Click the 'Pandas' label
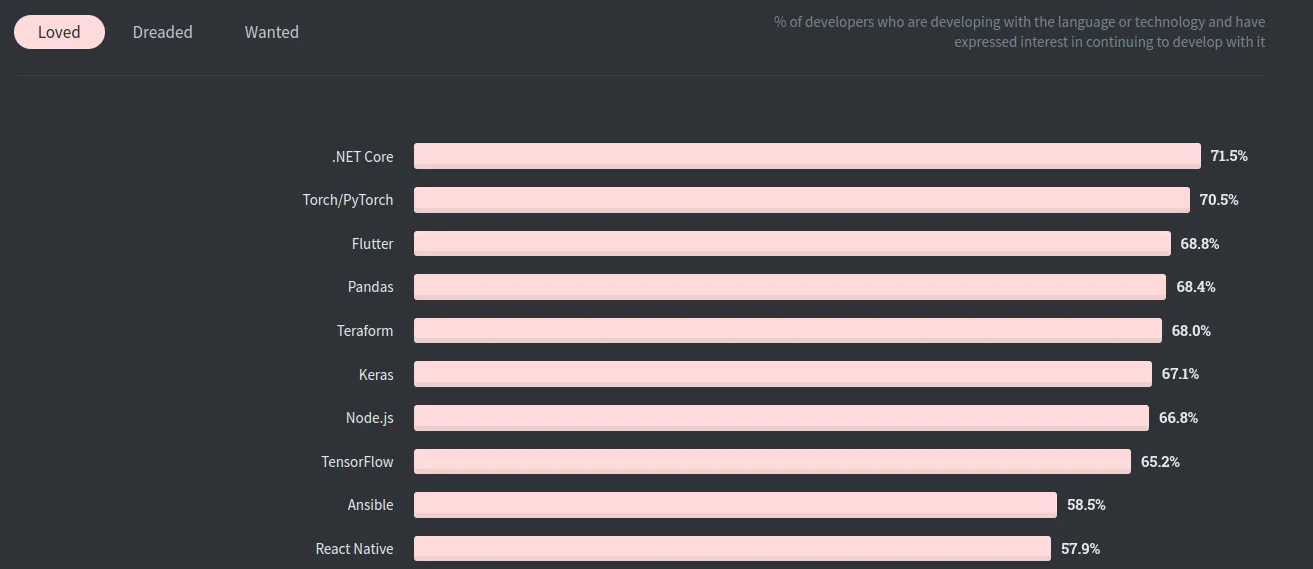The width and height of the screenshot is (1313, 569). [371, 287]
